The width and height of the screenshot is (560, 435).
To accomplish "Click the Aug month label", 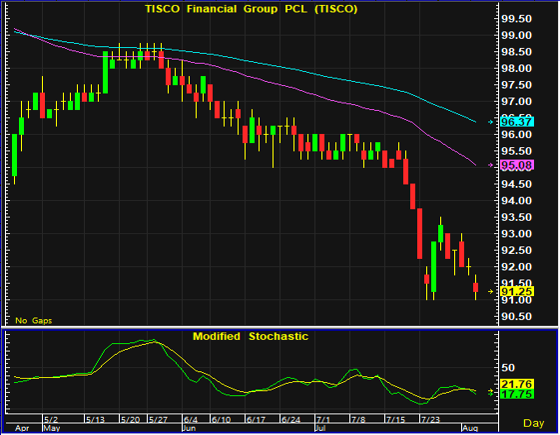I will [x=470, y=428].
